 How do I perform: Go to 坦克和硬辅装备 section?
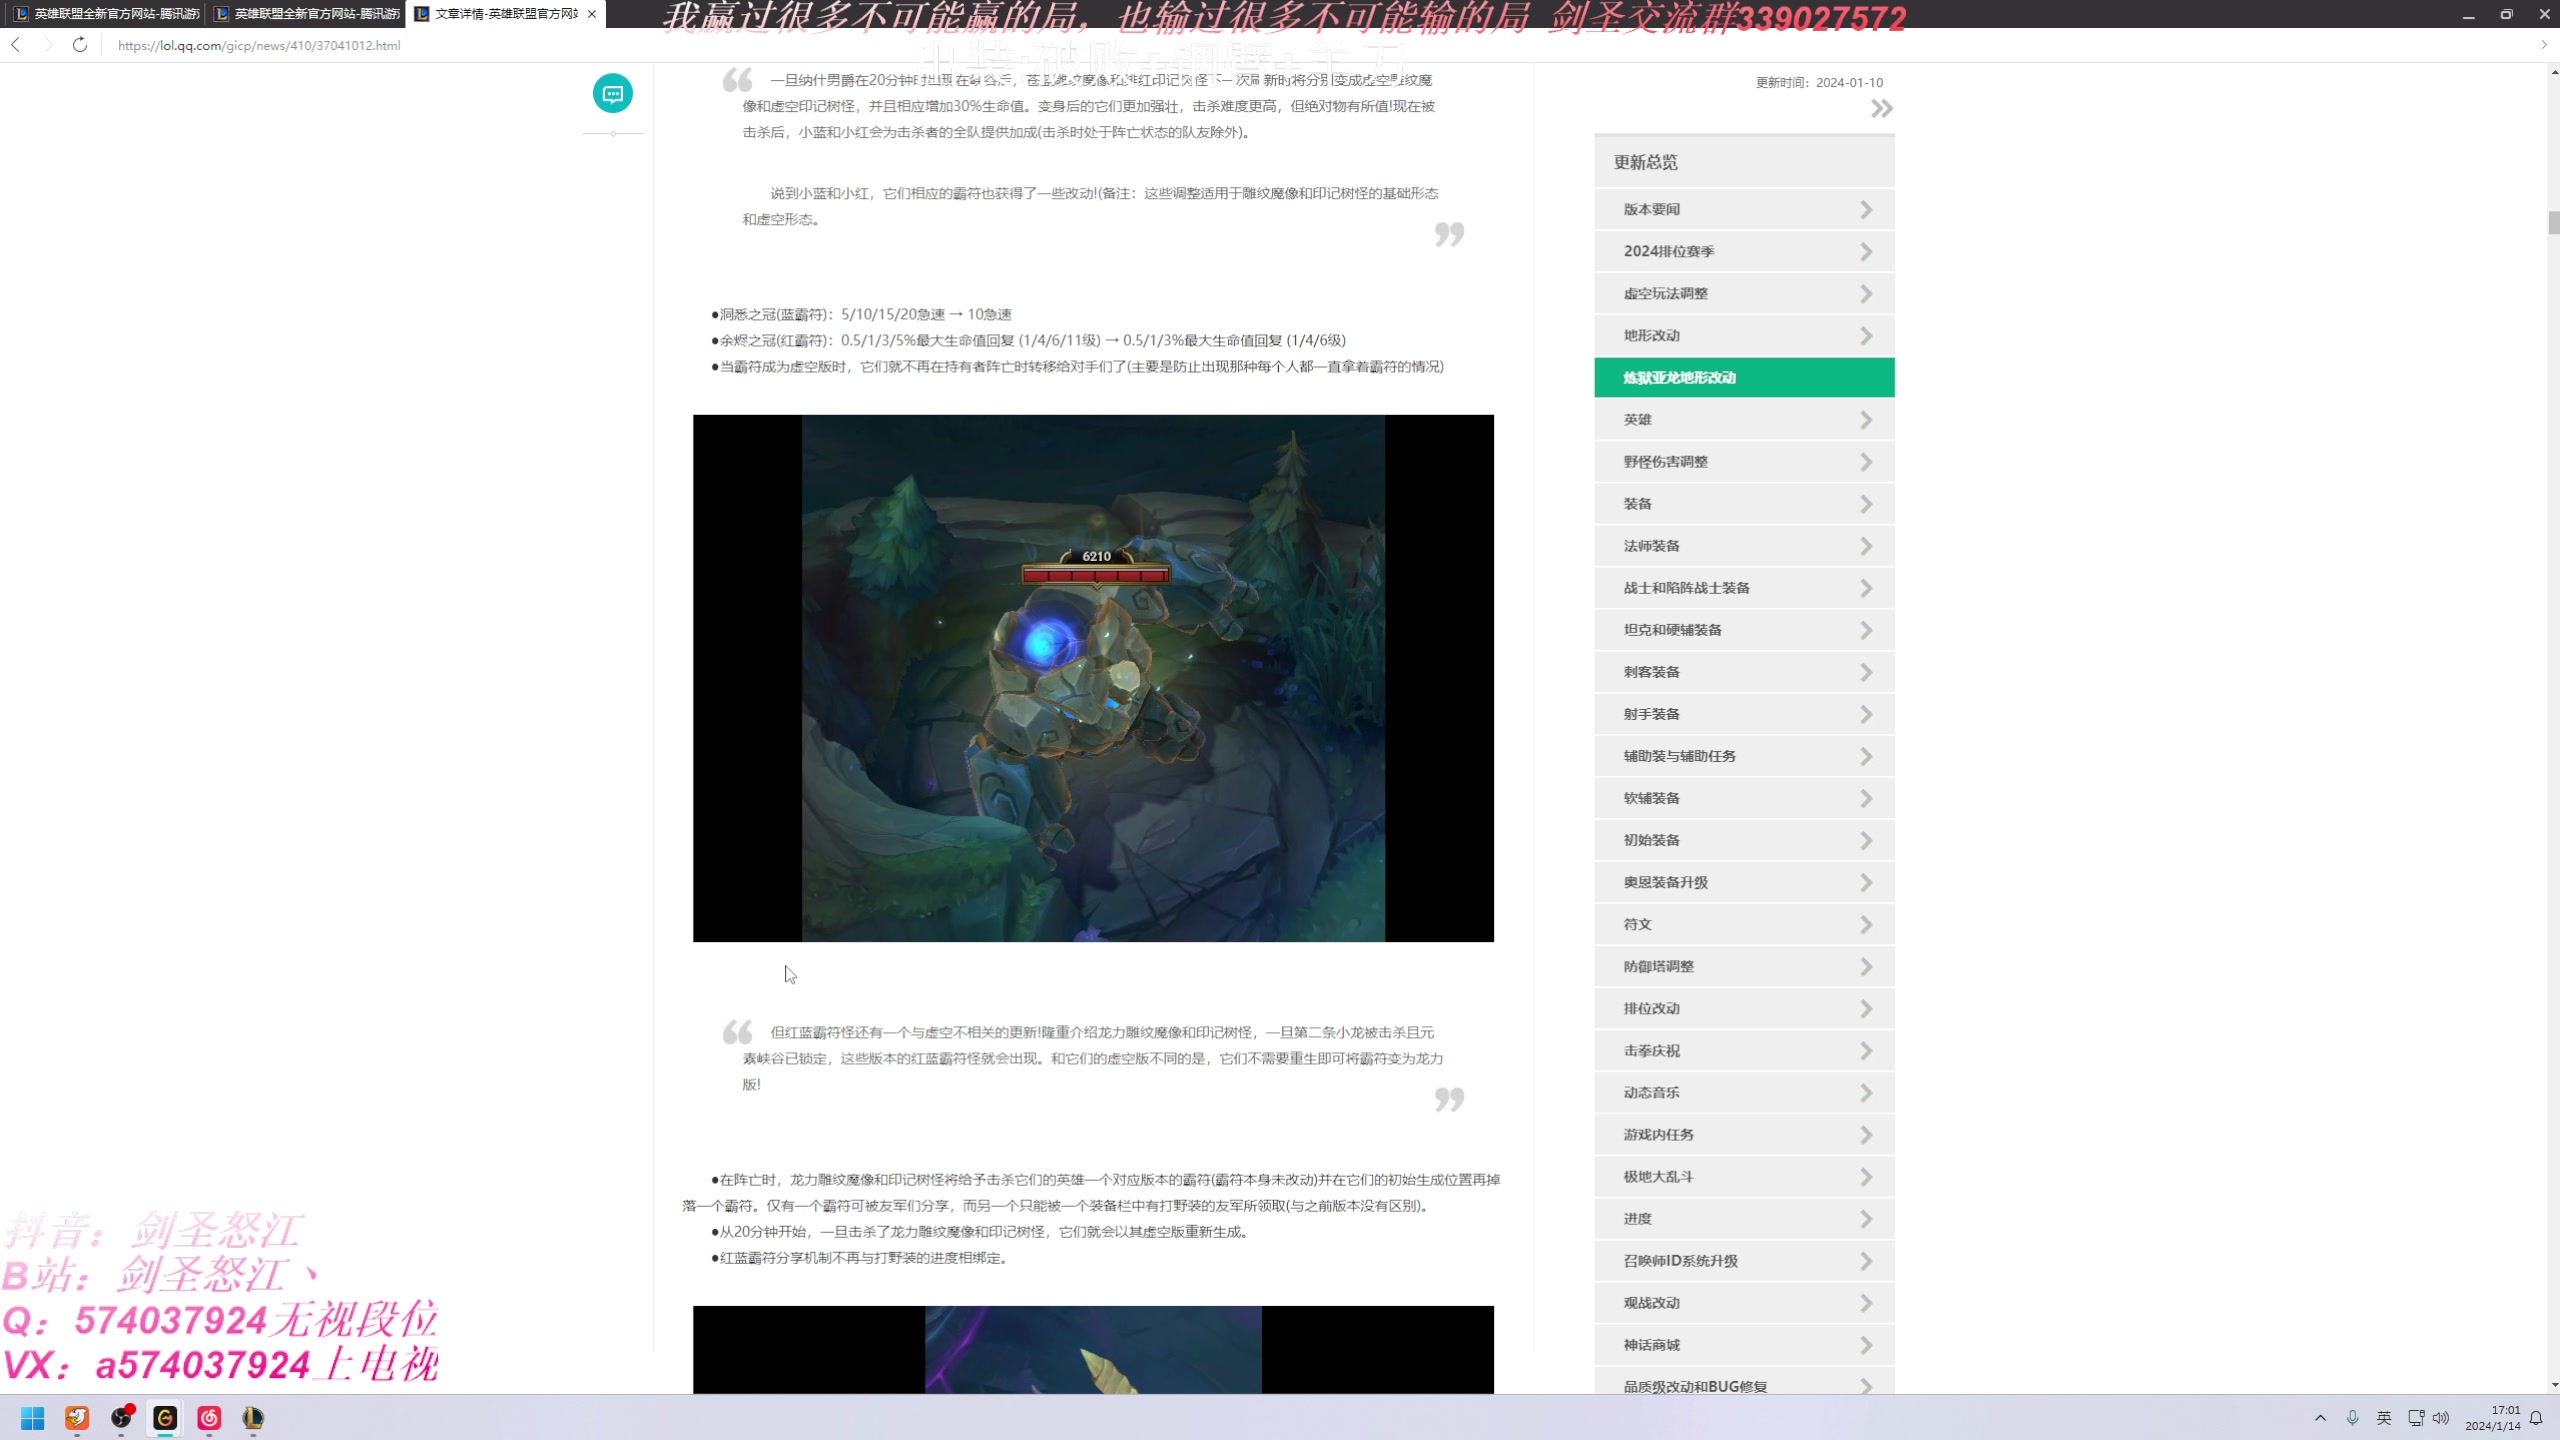(1744, 630)
